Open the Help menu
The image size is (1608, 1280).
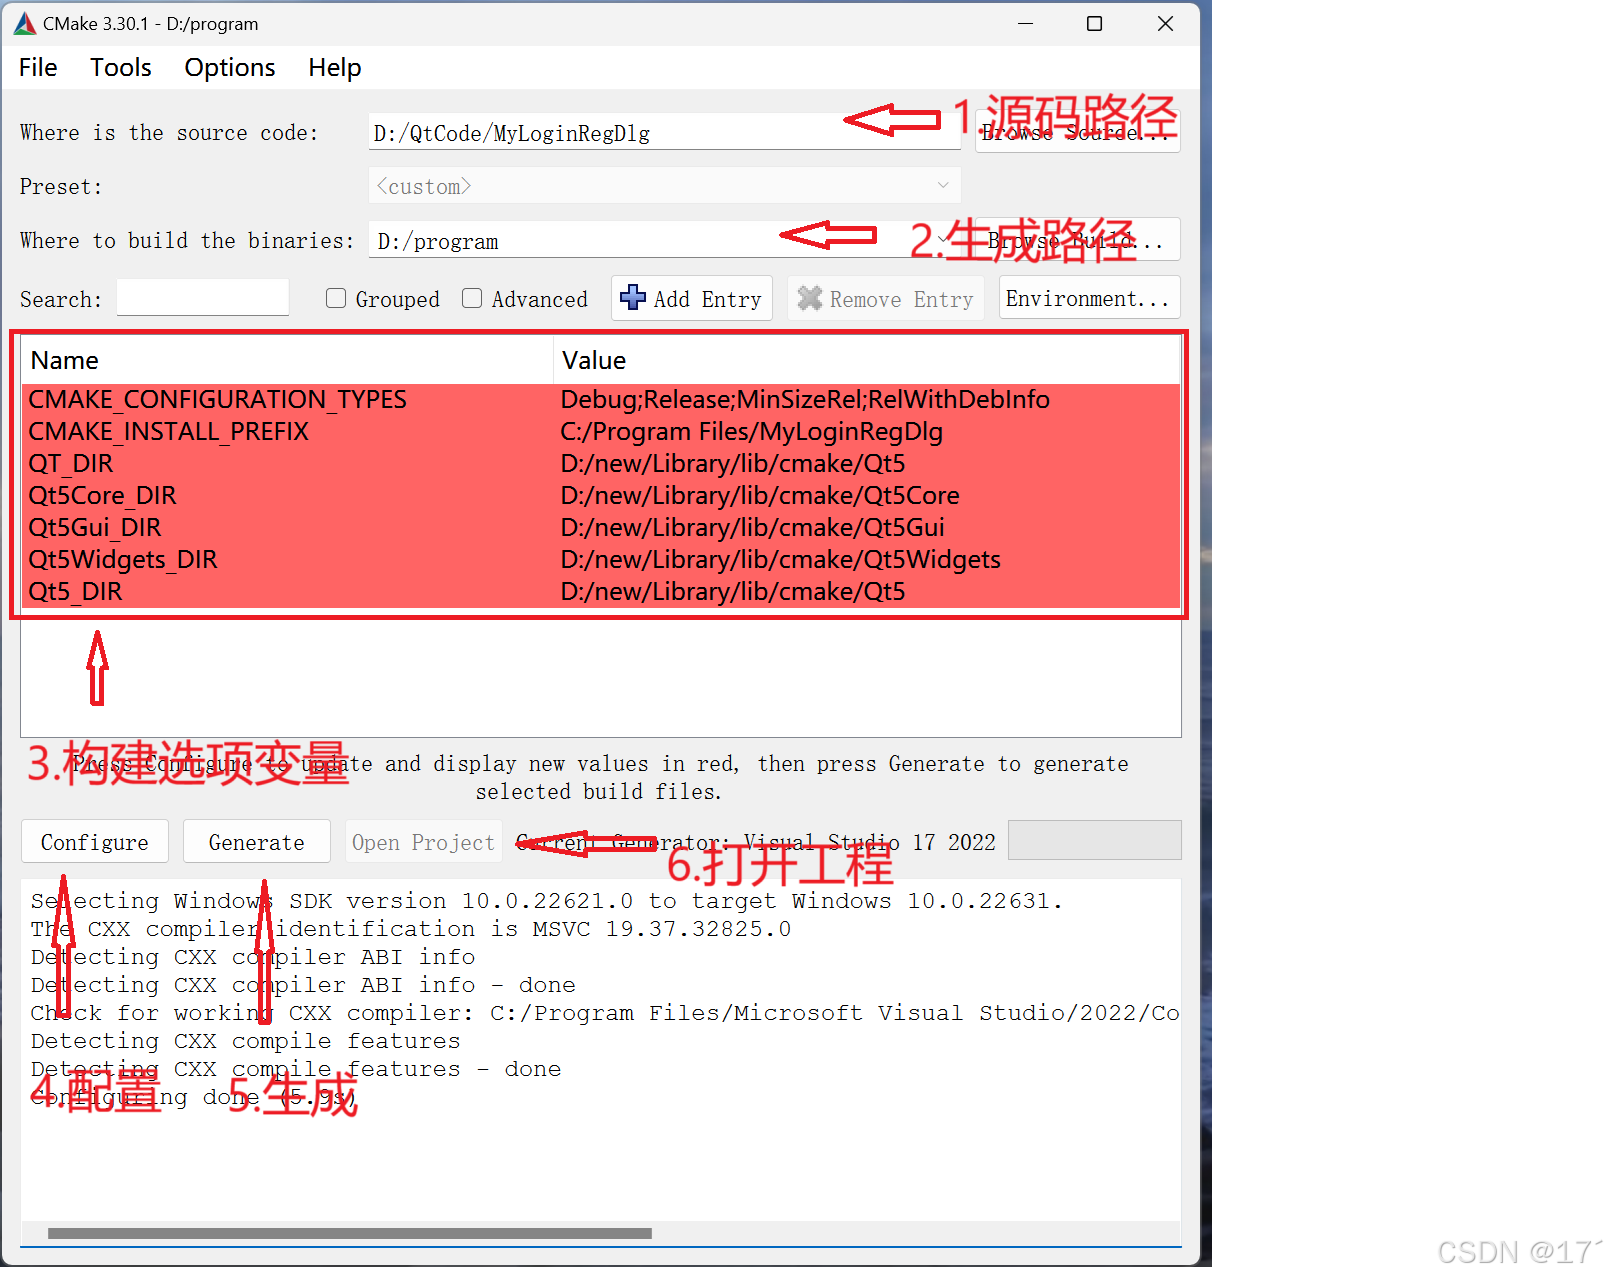point(335,67)
